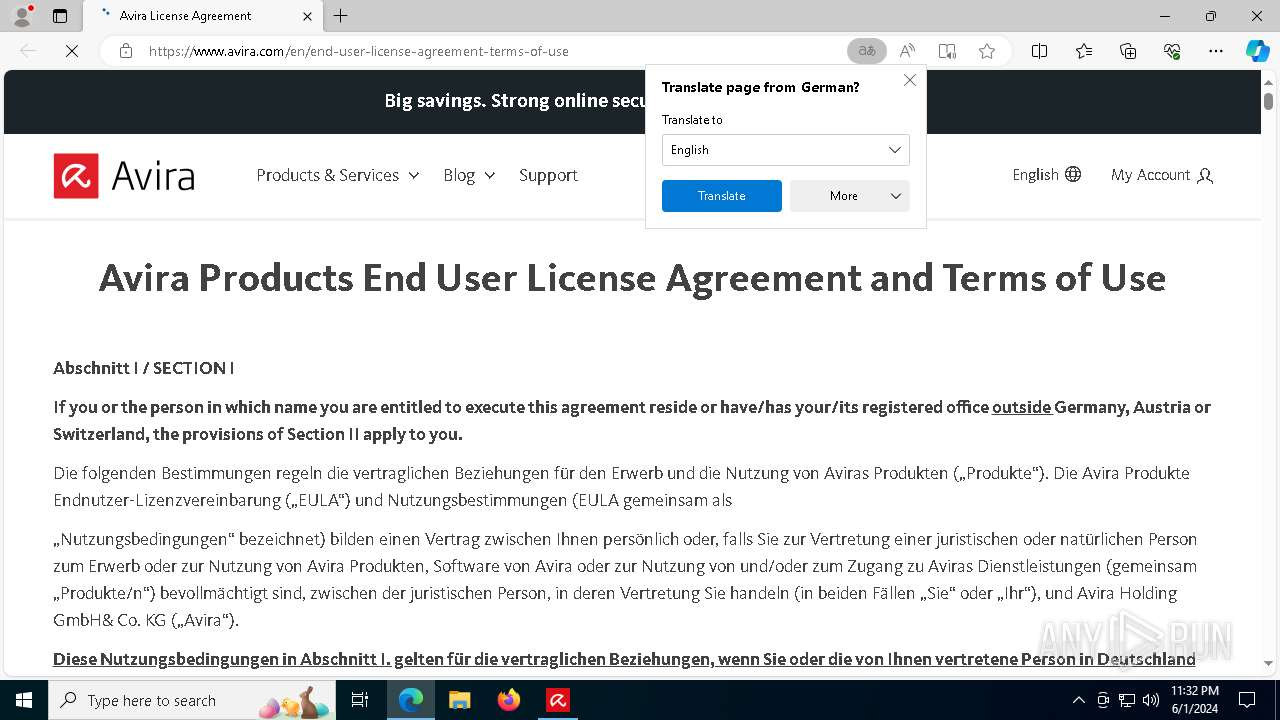The height and width of the screenshot is (720, 1280).
Task: Open Collections panel
Action: coord(1128,51)
